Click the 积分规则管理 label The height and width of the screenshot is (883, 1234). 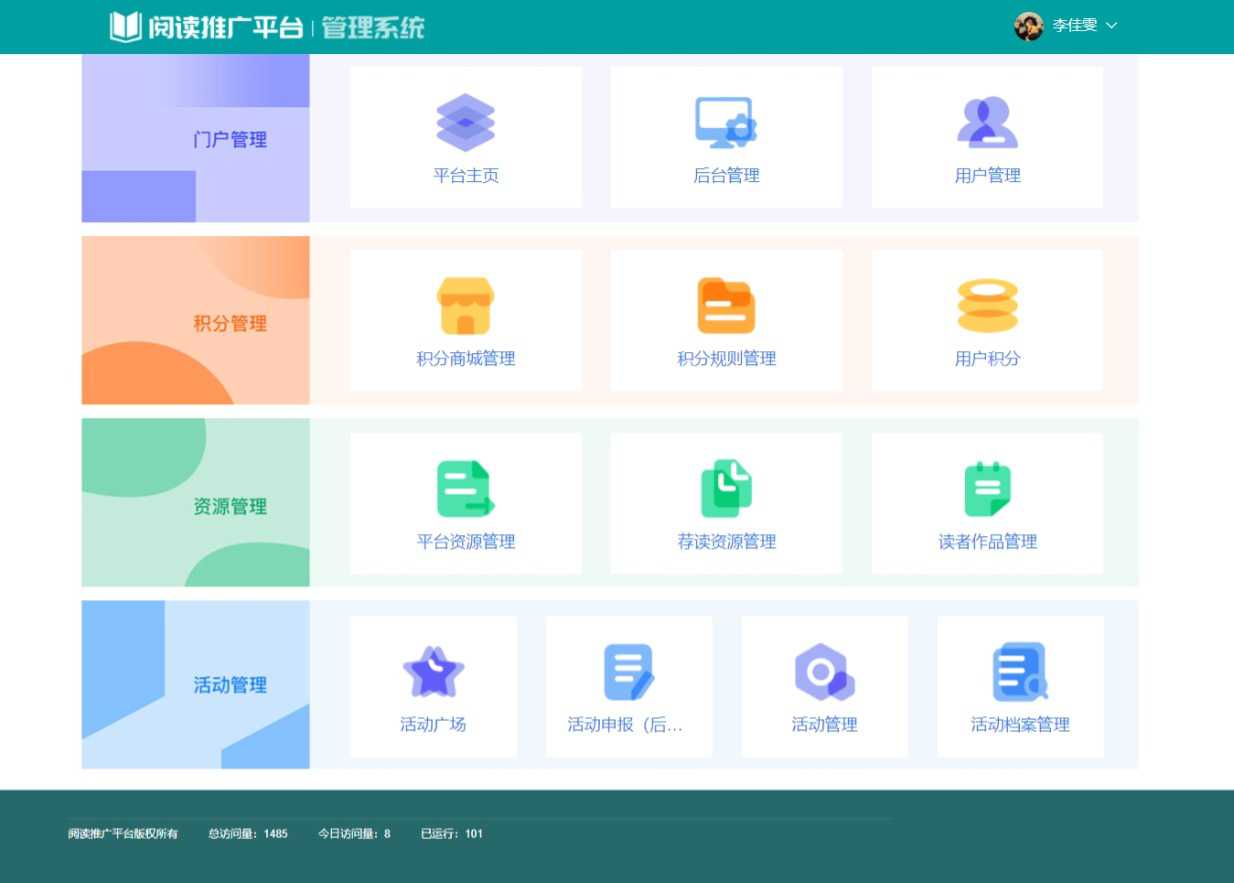tap(726, 359)
